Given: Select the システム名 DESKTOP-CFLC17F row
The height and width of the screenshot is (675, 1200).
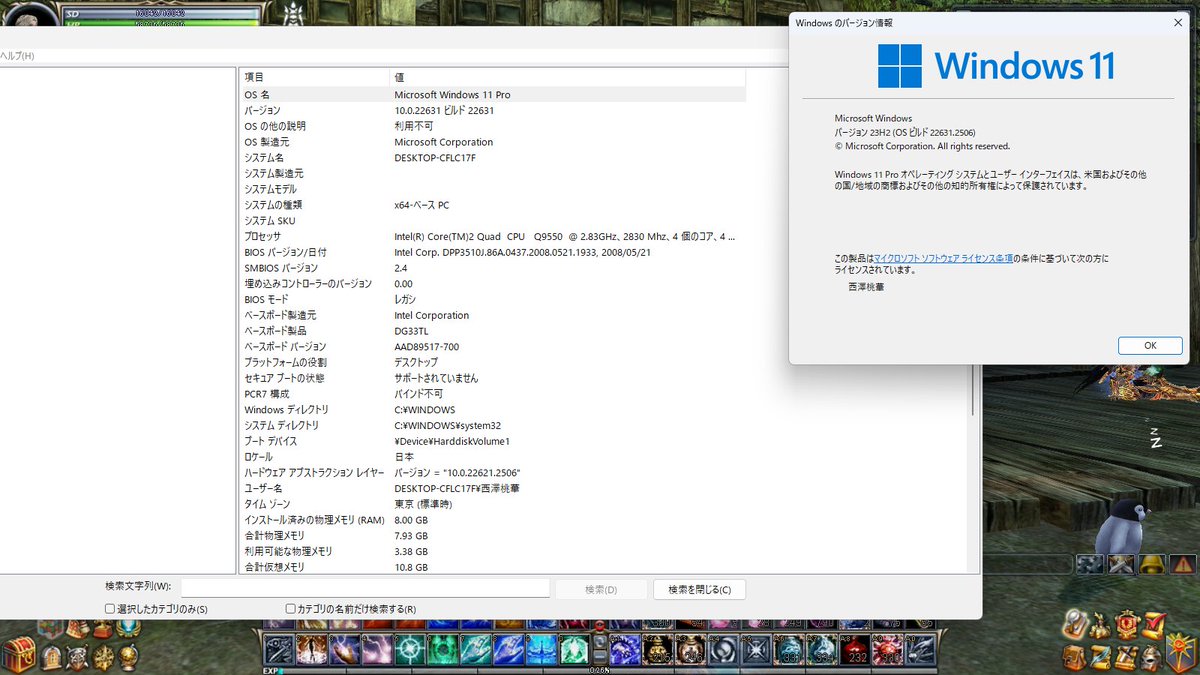Looking at the screenshot, I should pos(492,157).
